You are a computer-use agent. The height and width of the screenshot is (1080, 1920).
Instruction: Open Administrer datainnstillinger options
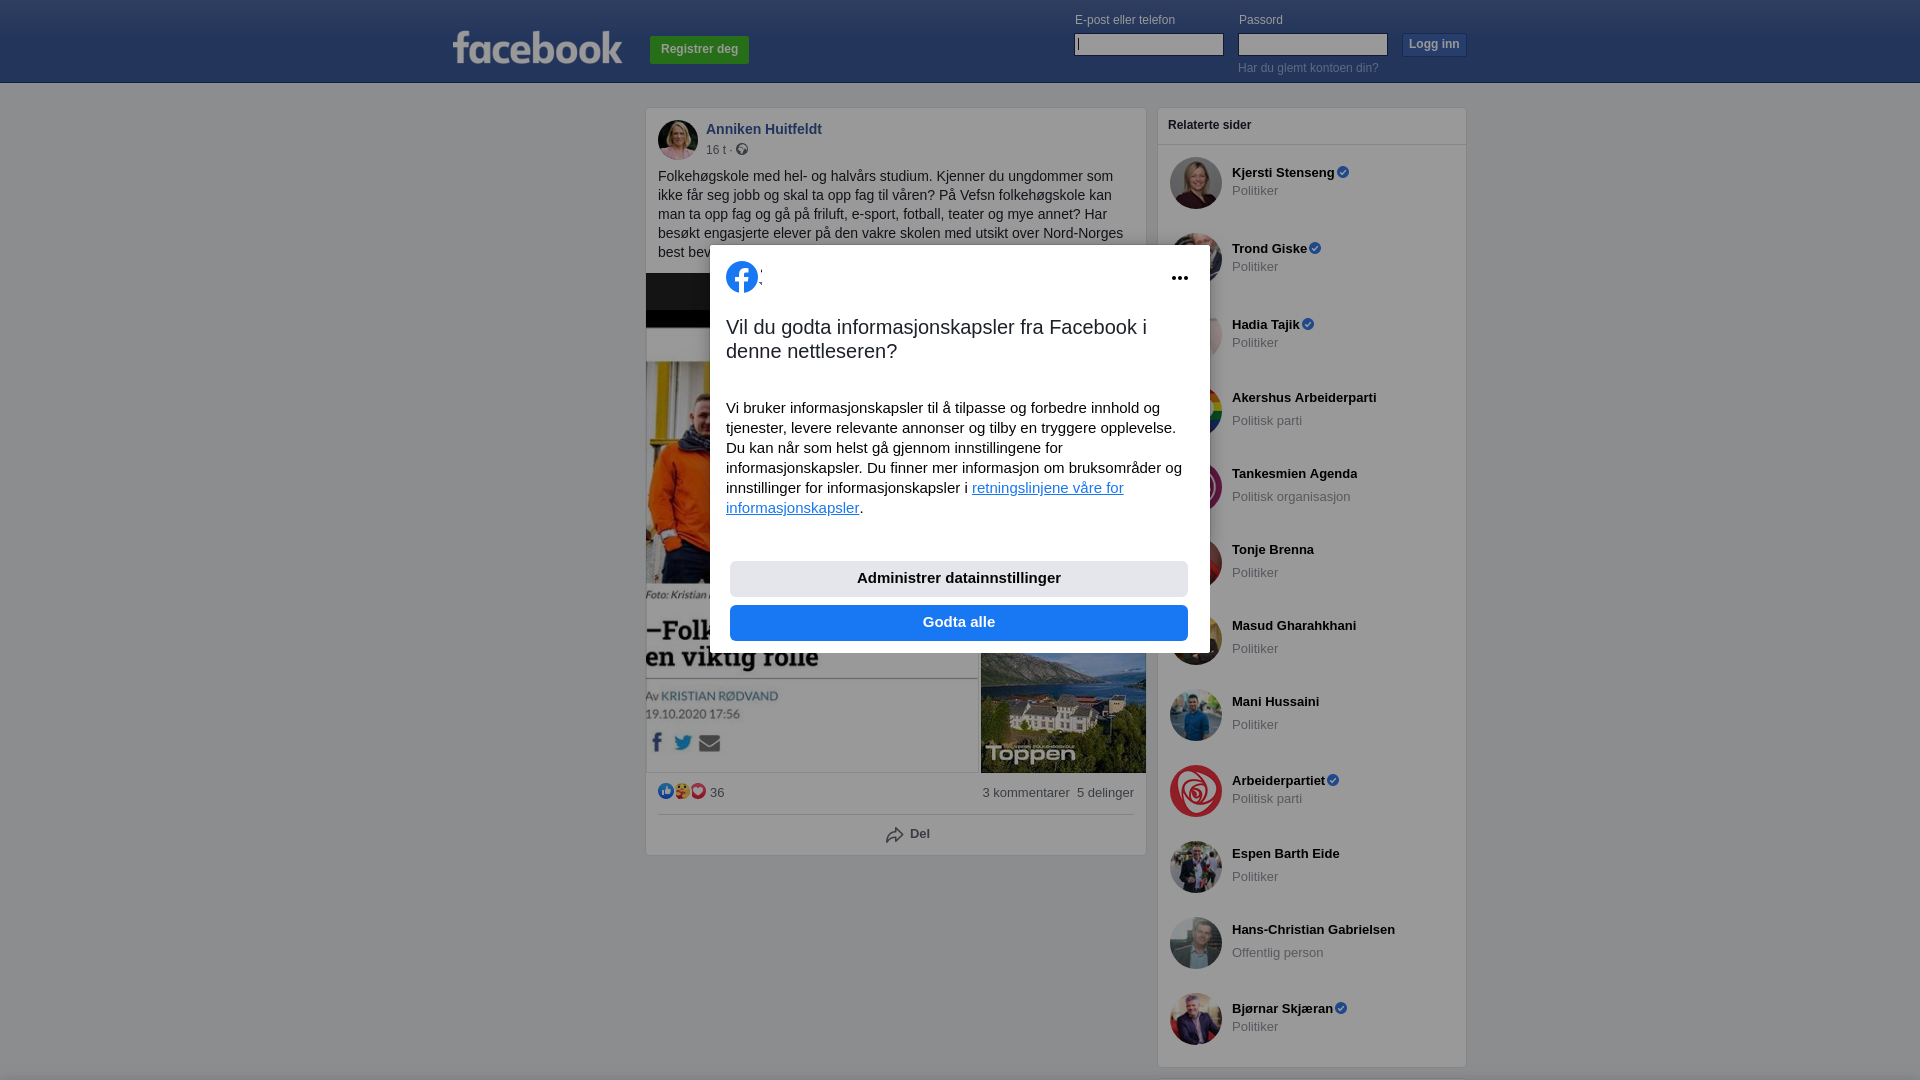click(x=959, y=579)
